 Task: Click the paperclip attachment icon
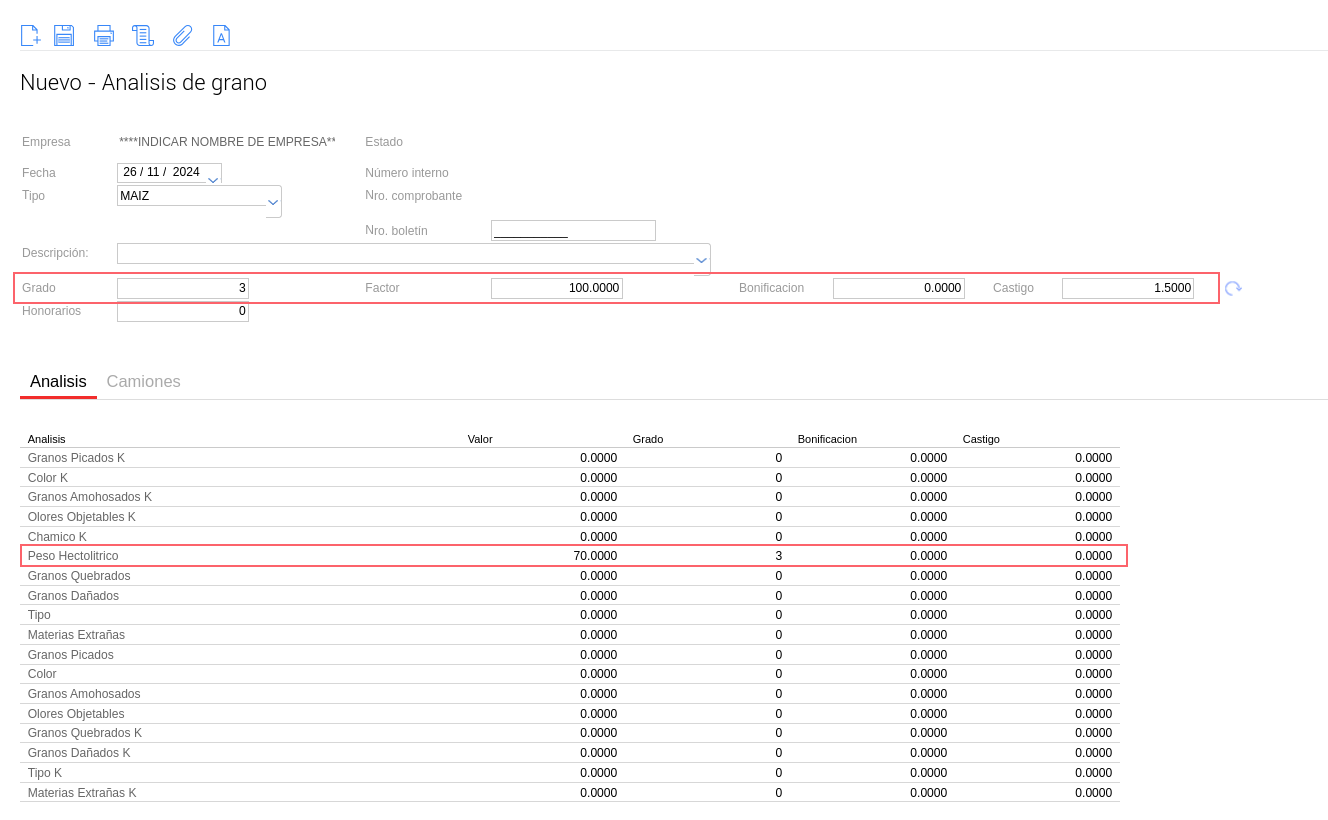pyautogui.click(x=182, y=36)
